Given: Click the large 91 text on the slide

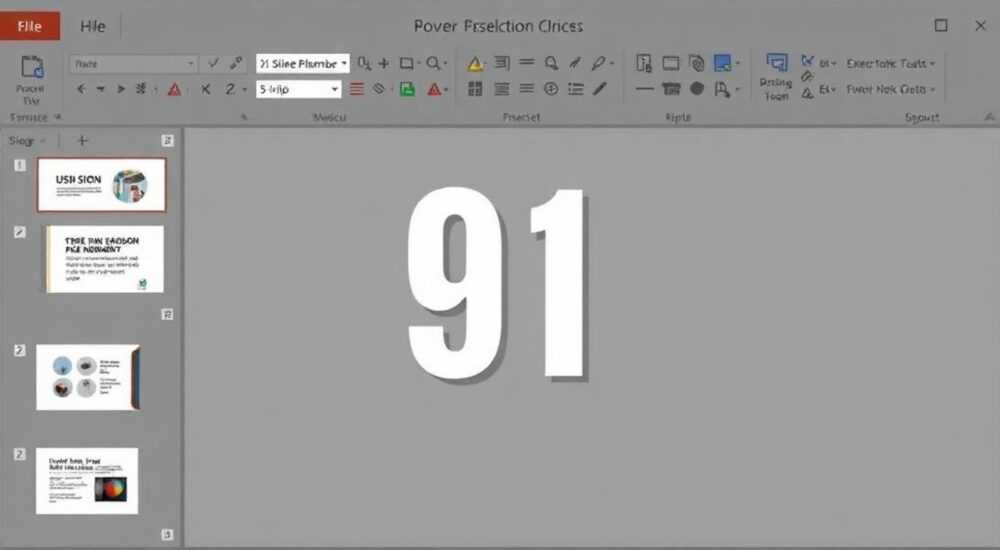Looking at the screenshot, I should coord(497,284).
